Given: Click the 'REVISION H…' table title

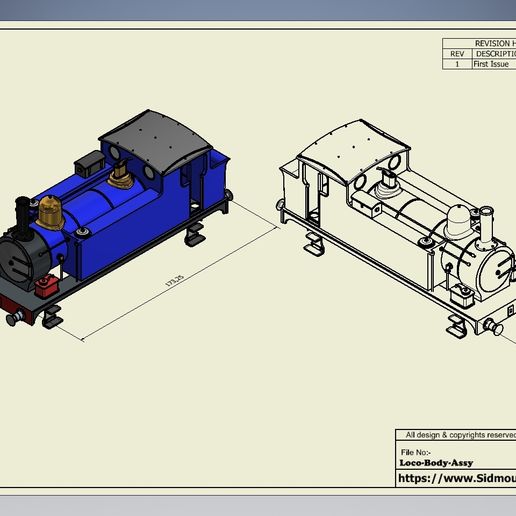Looking at the screenshot, I should tap(495, 43).
